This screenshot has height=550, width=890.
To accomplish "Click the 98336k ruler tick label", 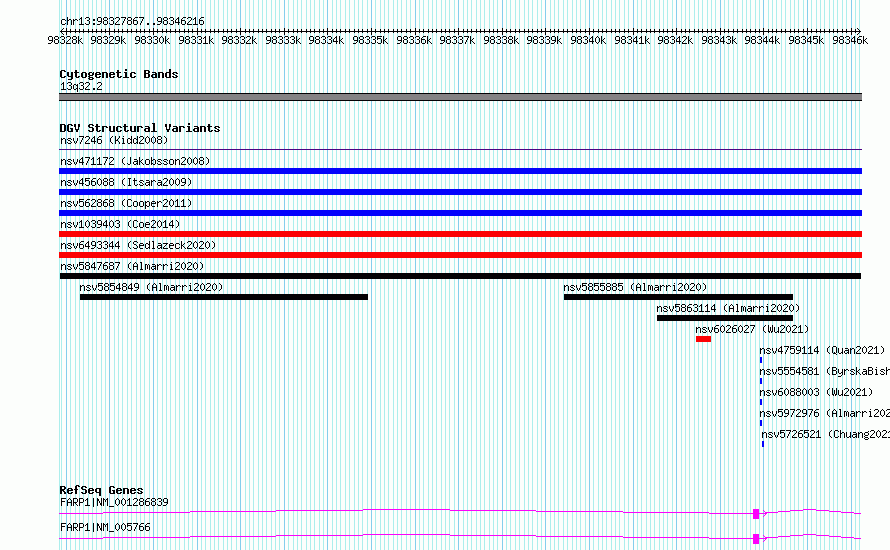I will pos(414,40).
